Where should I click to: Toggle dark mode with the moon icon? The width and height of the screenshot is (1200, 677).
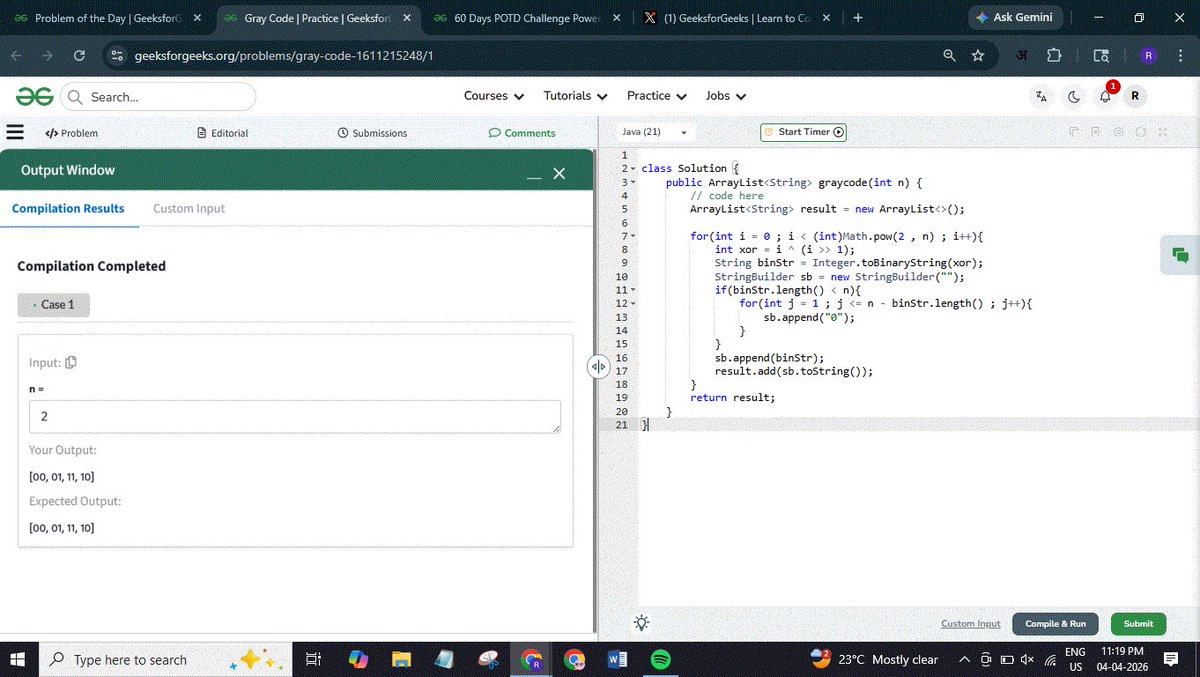click(1074, 96)
